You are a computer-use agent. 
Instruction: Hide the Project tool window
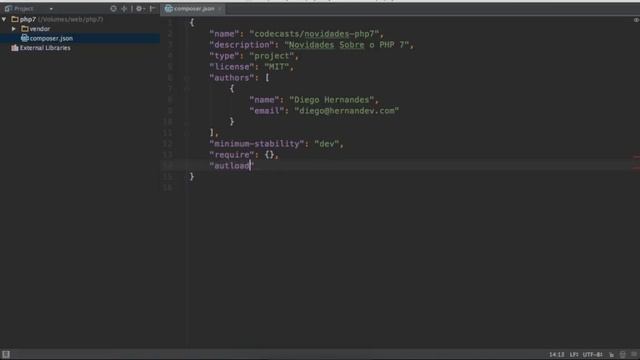(152, 9)
